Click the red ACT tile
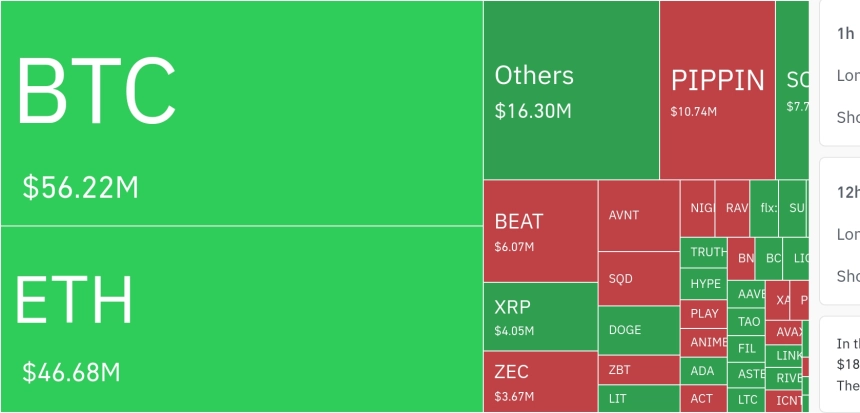This screenshot has width=860, height=413. coord(704,399)
